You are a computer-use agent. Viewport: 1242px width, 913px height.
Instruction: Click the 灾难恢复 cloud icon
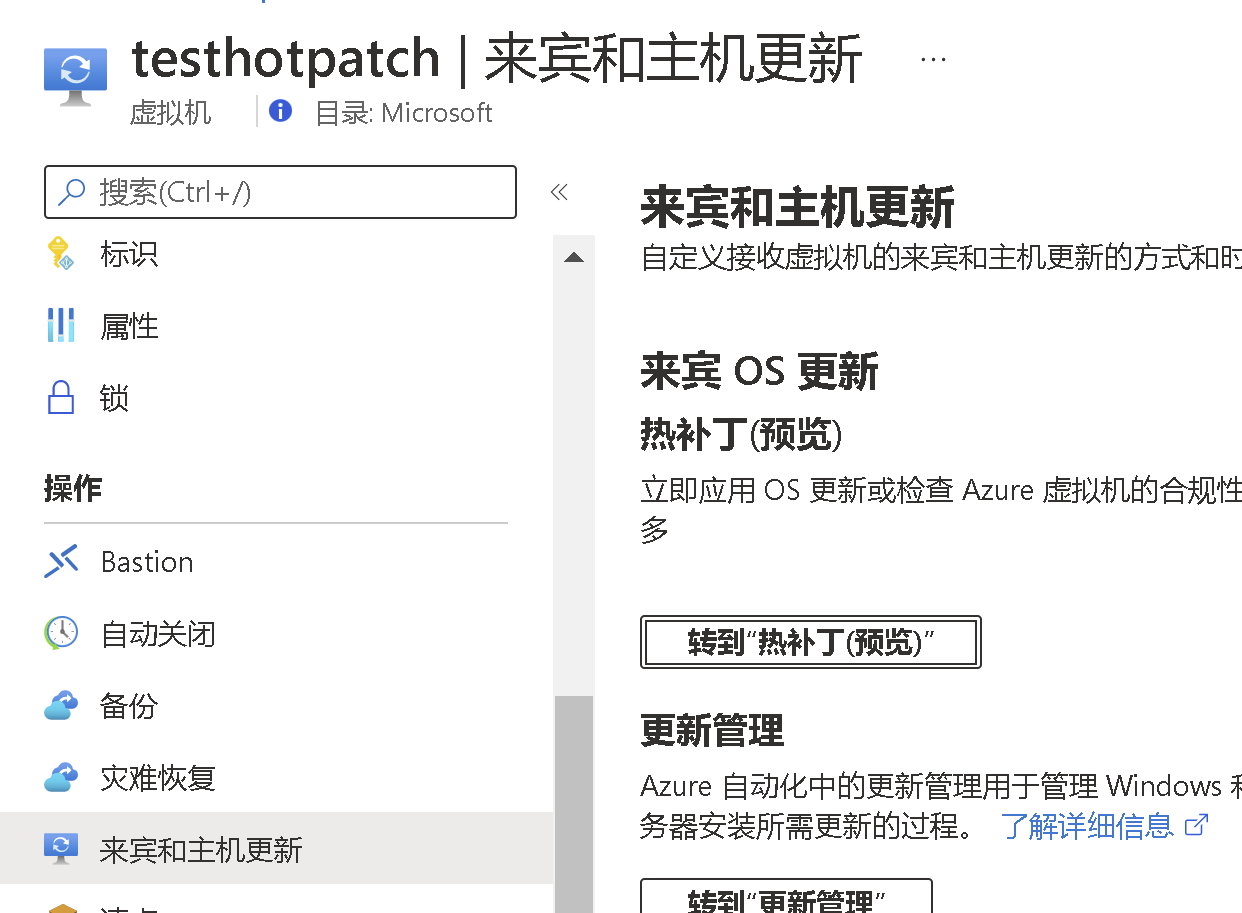tap(61, 778)
